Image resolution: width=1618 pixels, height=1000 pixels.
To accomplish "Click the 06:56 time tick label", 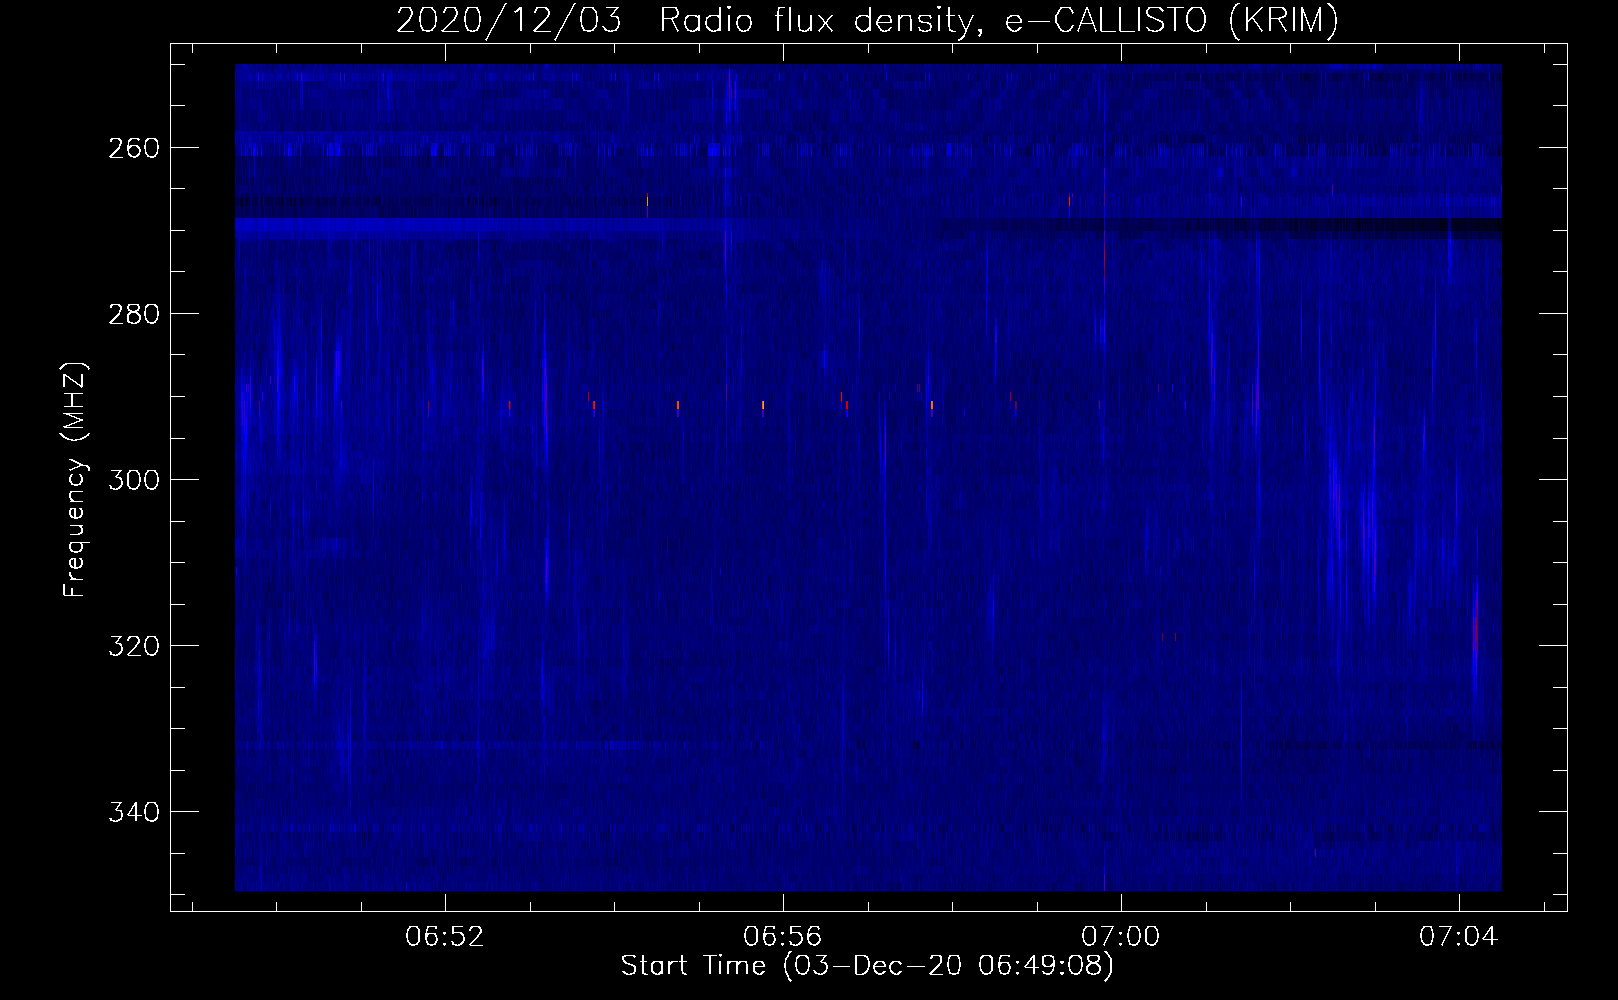I will 783,937.
